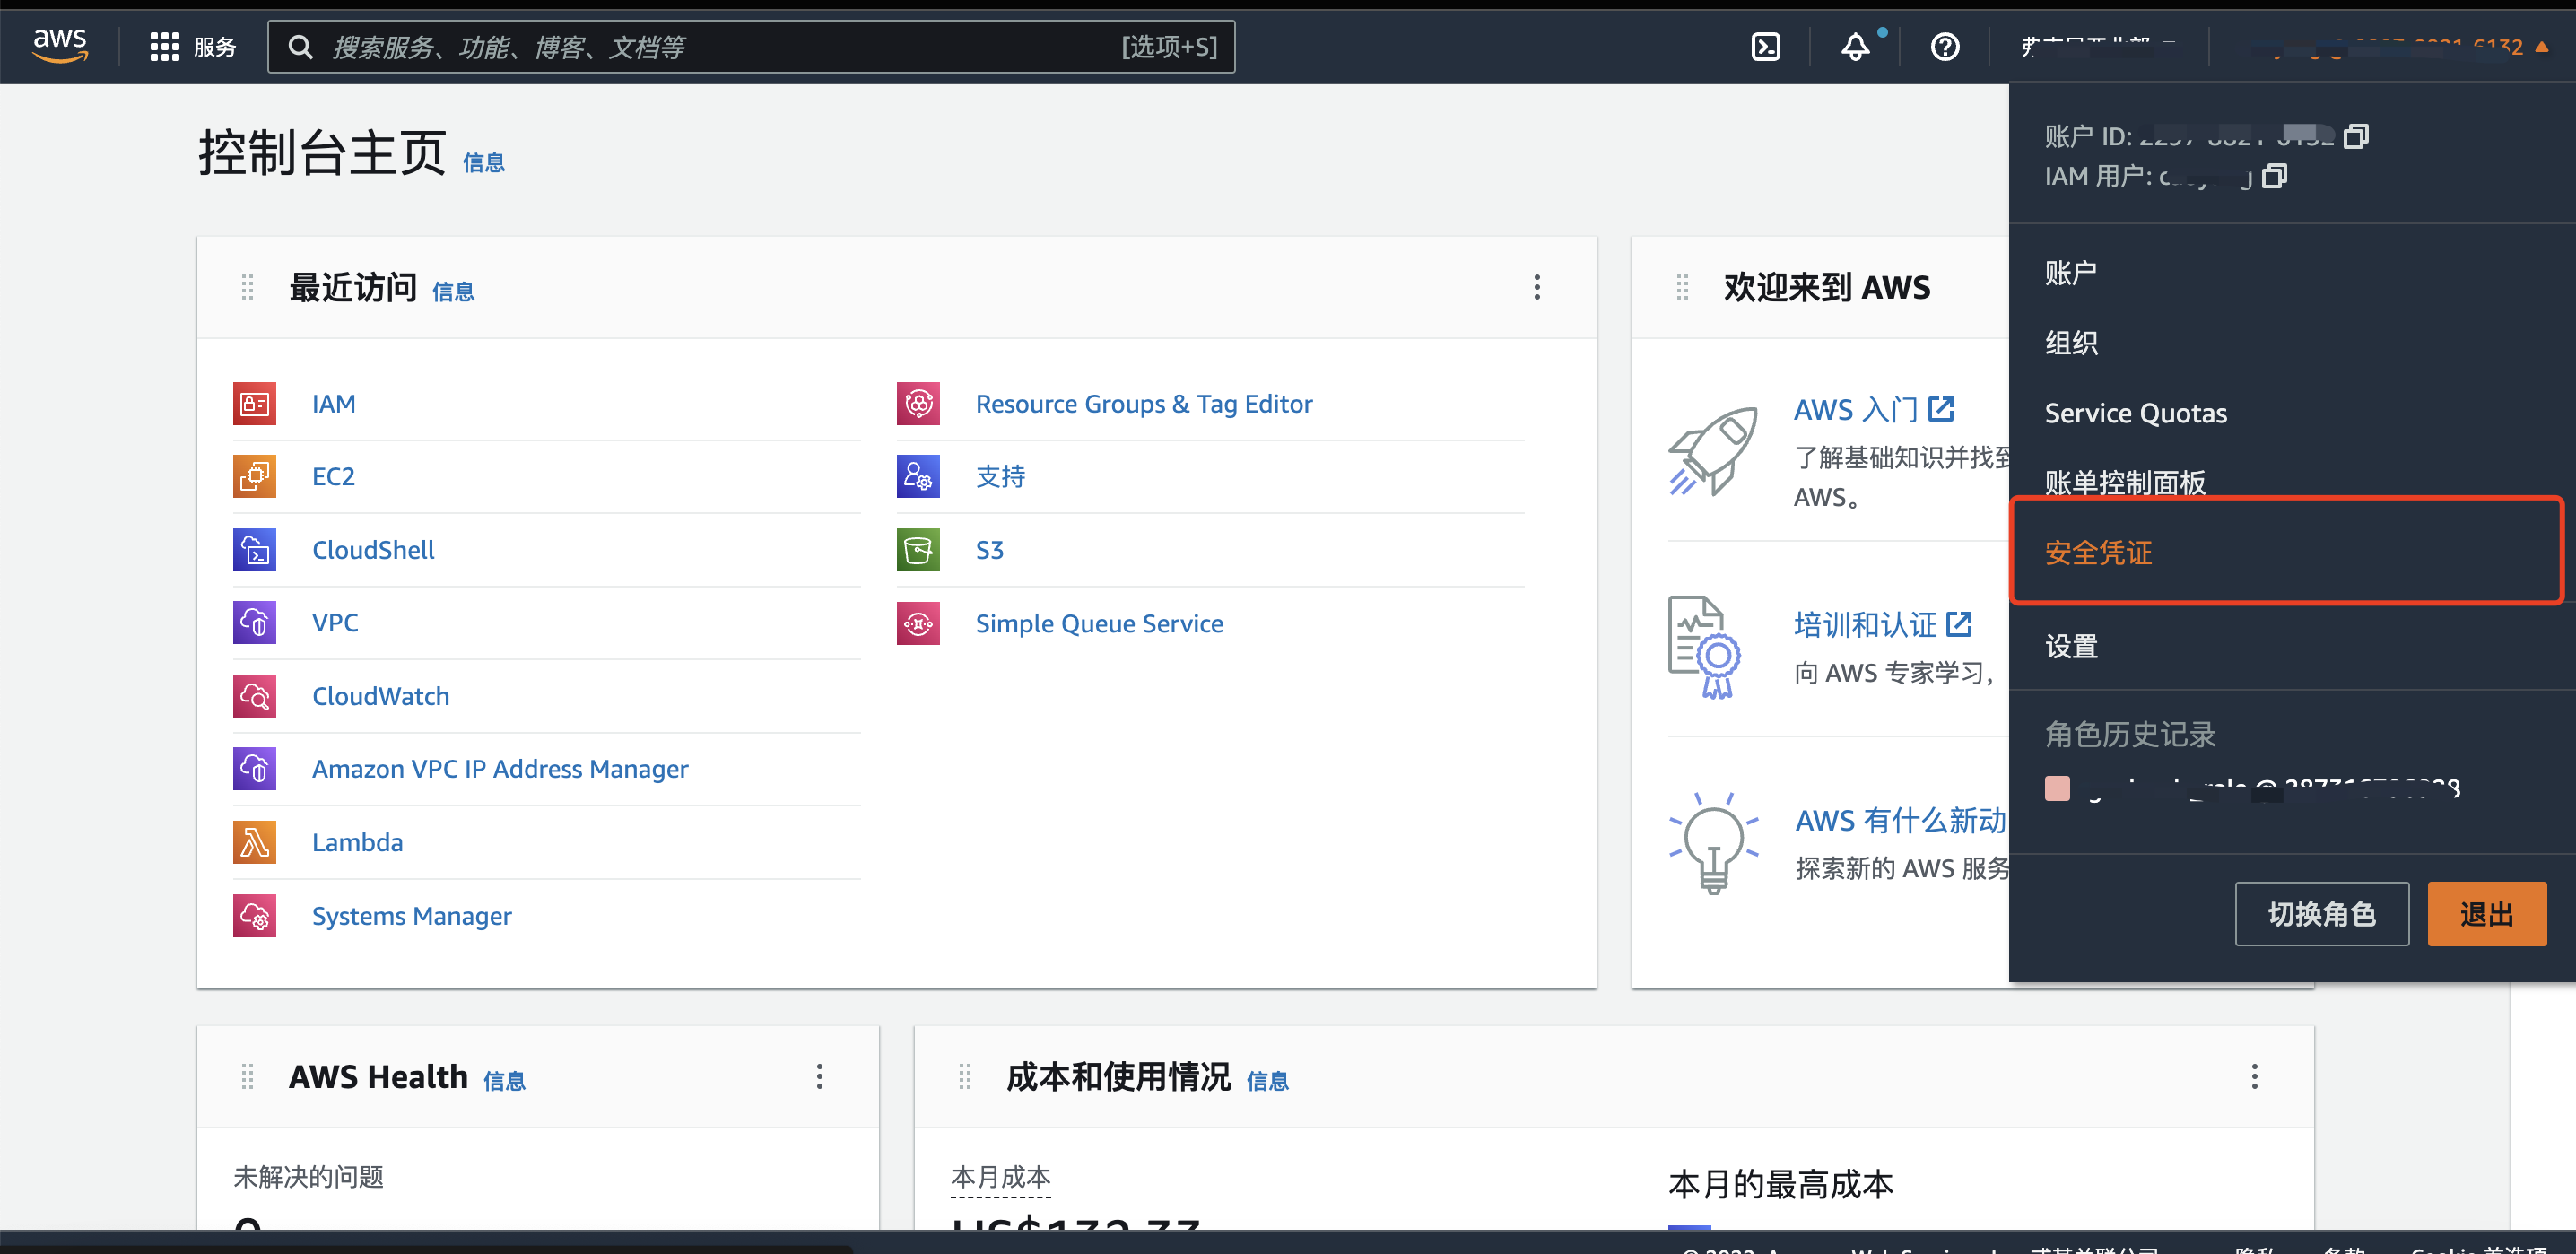Click the Systems Manager icon

[x=254, y=916]
